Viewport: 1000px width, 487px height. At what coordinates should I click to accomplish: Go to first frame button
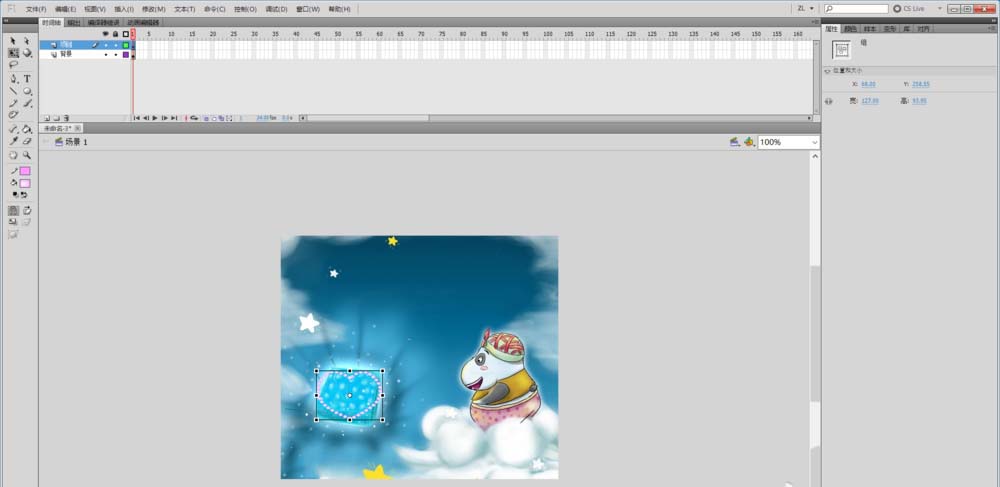click(x=136, y=119)
